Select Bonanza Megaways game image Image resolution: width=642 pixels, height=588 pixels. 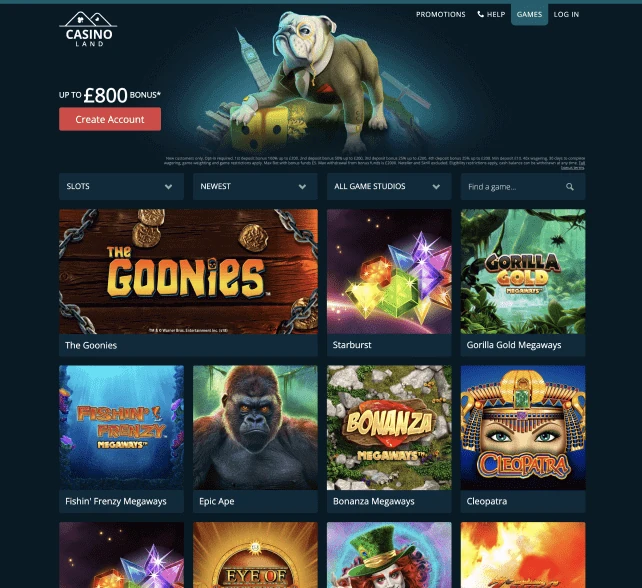389,427
